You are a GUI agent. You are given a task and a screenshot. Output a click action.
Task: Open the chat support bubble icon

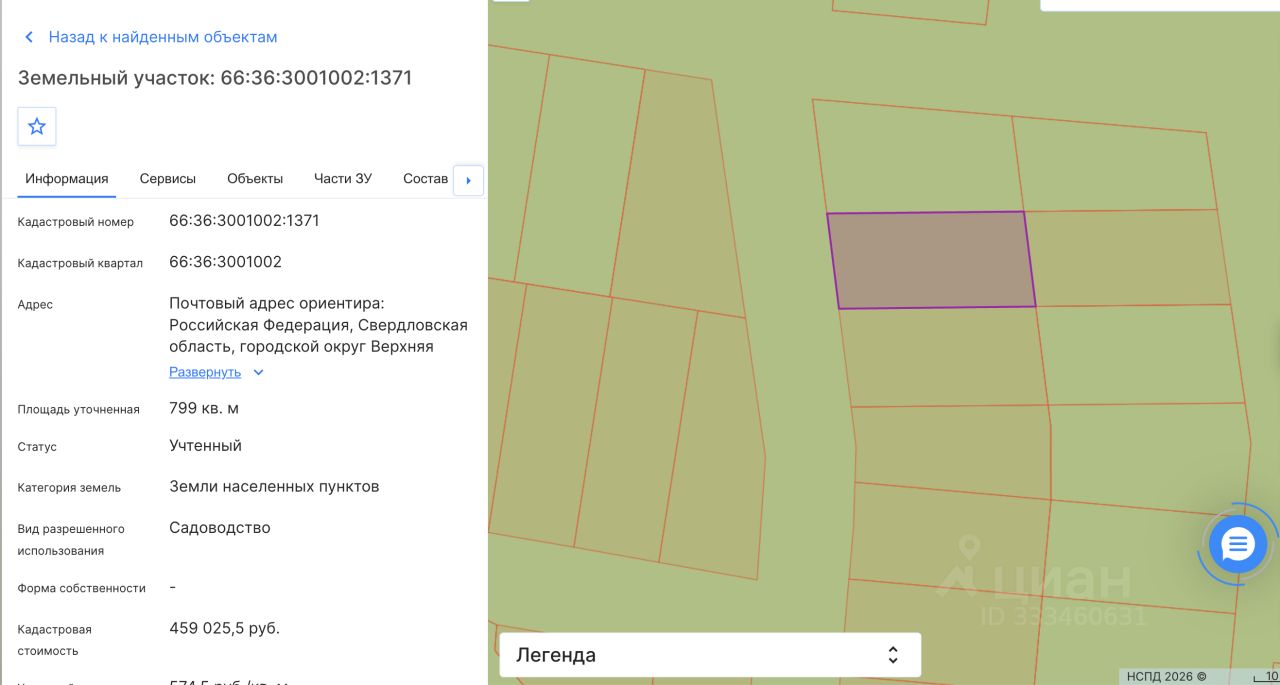coord(1238,545)
